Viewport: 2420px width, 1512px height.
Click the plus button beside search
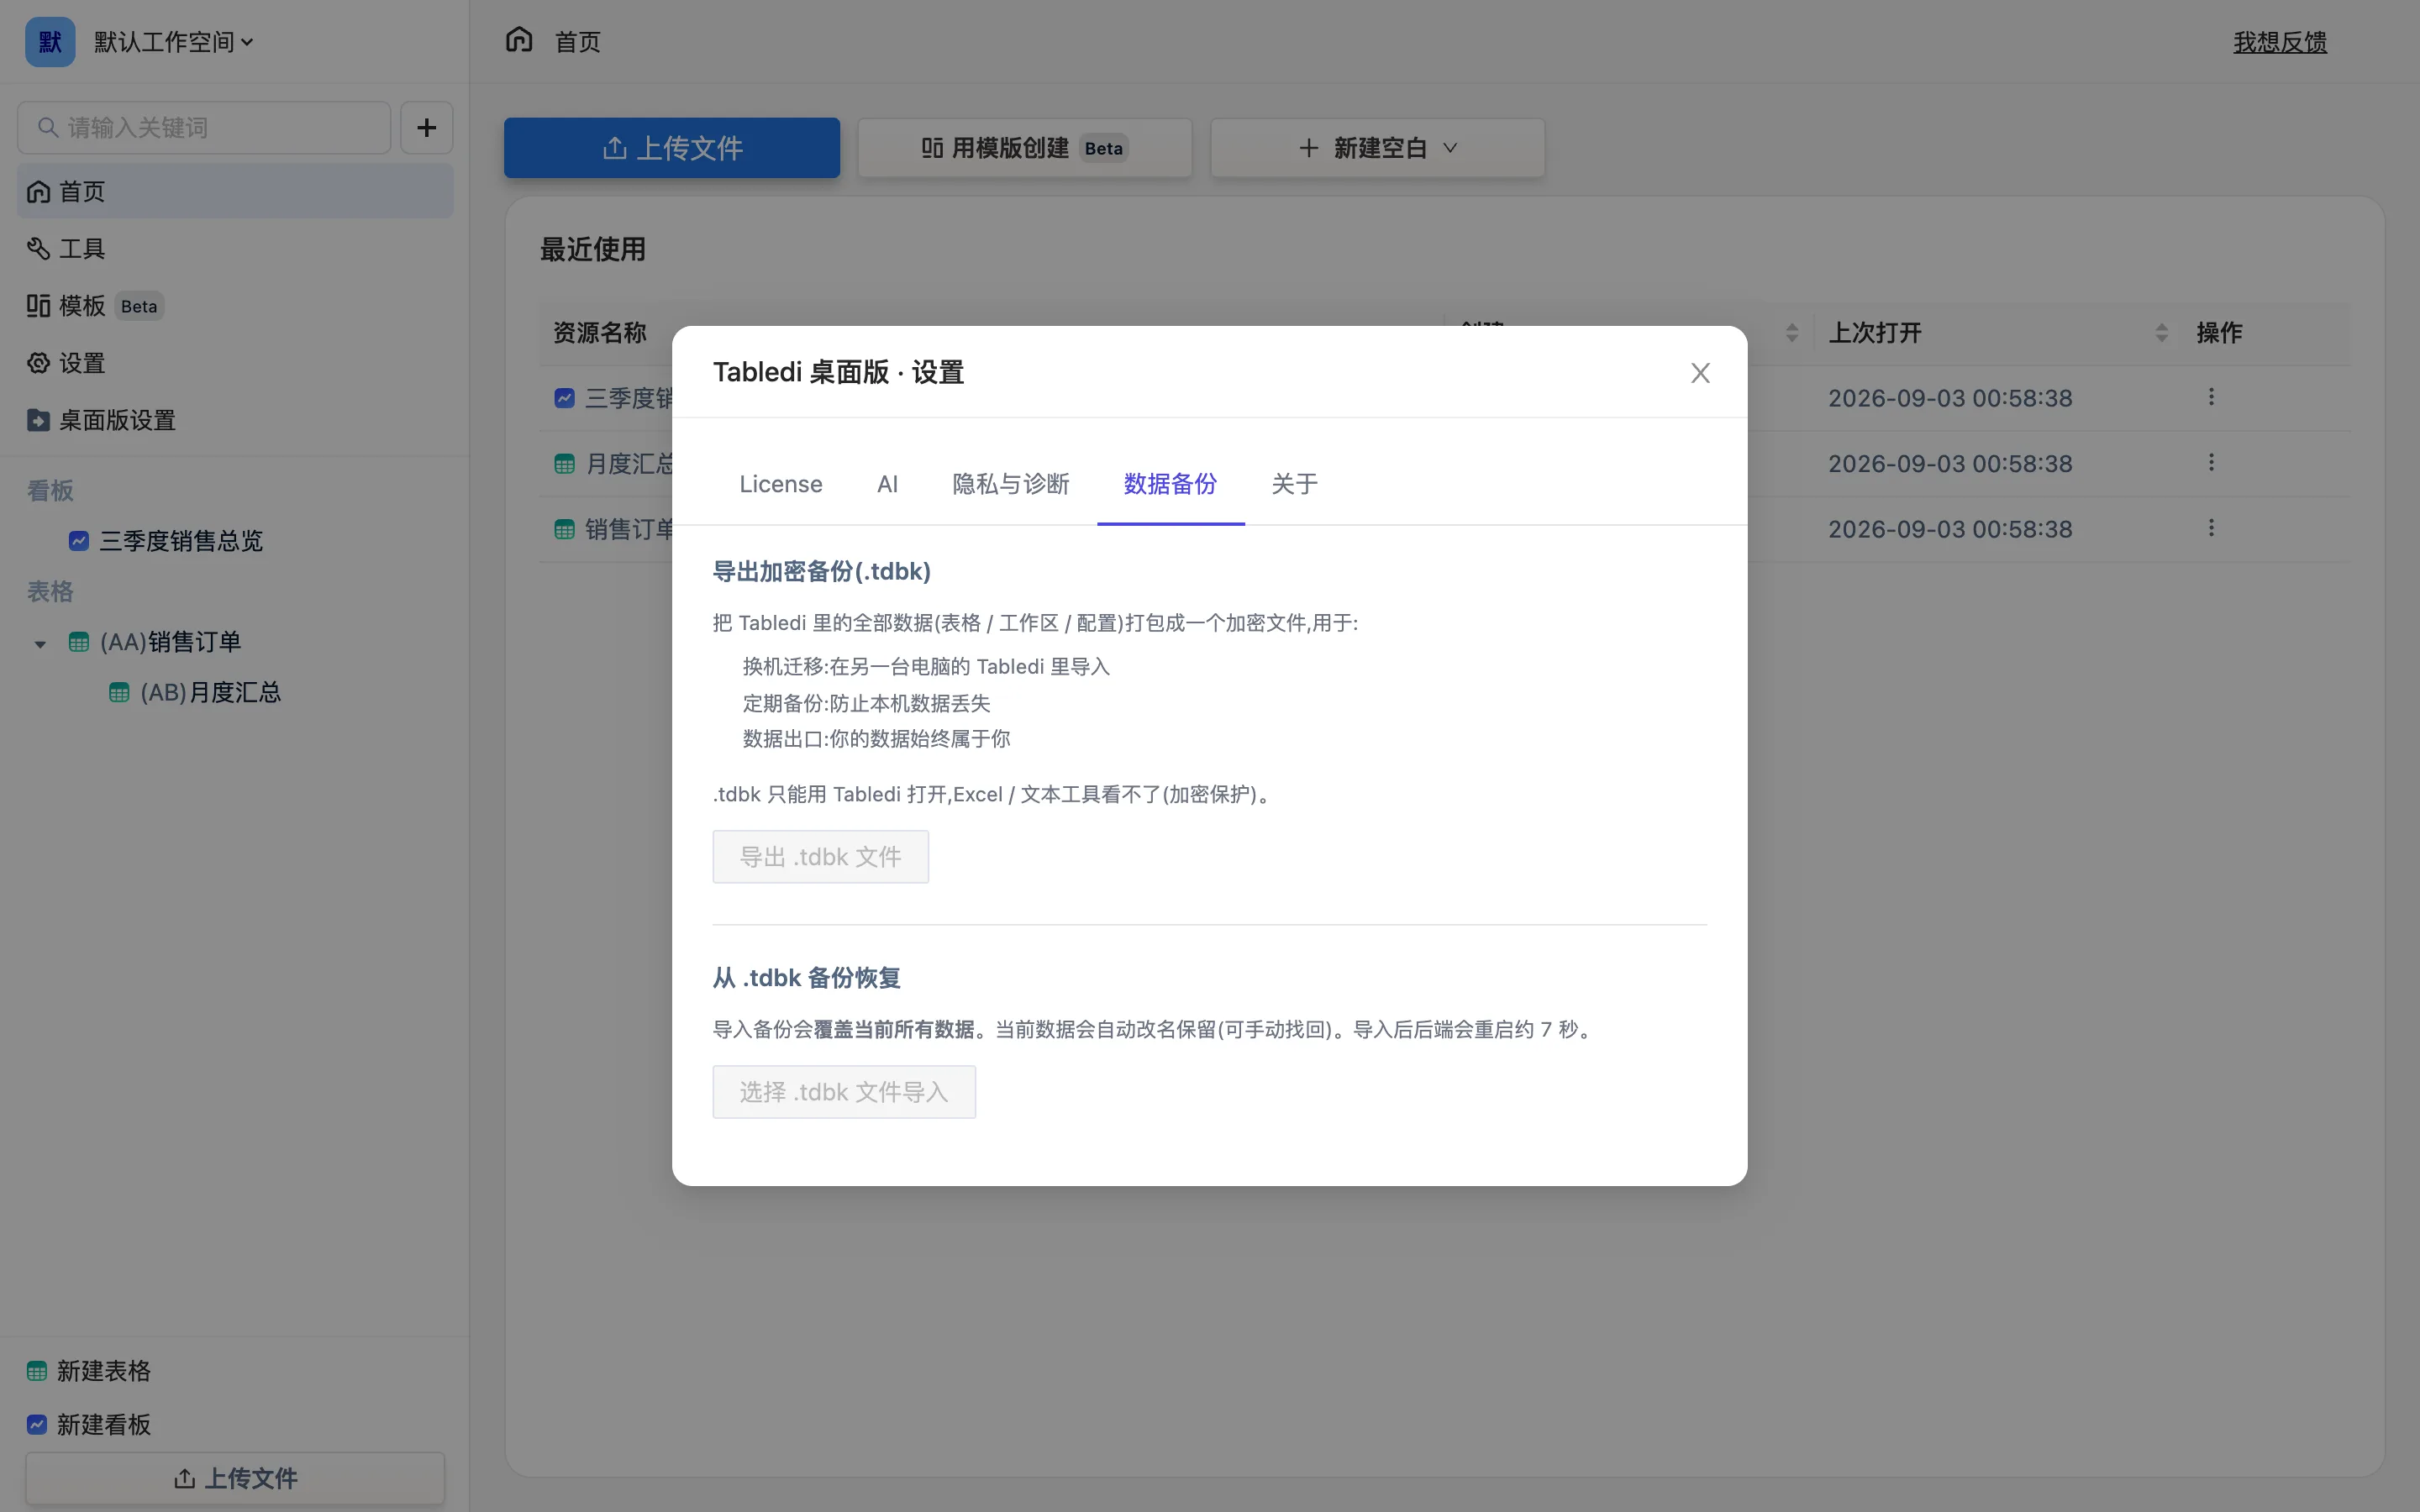pos(427,127)
